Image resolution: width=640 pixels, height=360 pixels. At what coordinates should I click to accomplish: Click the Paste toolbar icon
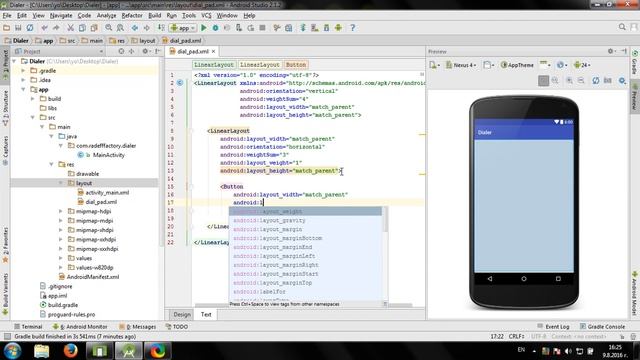(x=94, y=28)
